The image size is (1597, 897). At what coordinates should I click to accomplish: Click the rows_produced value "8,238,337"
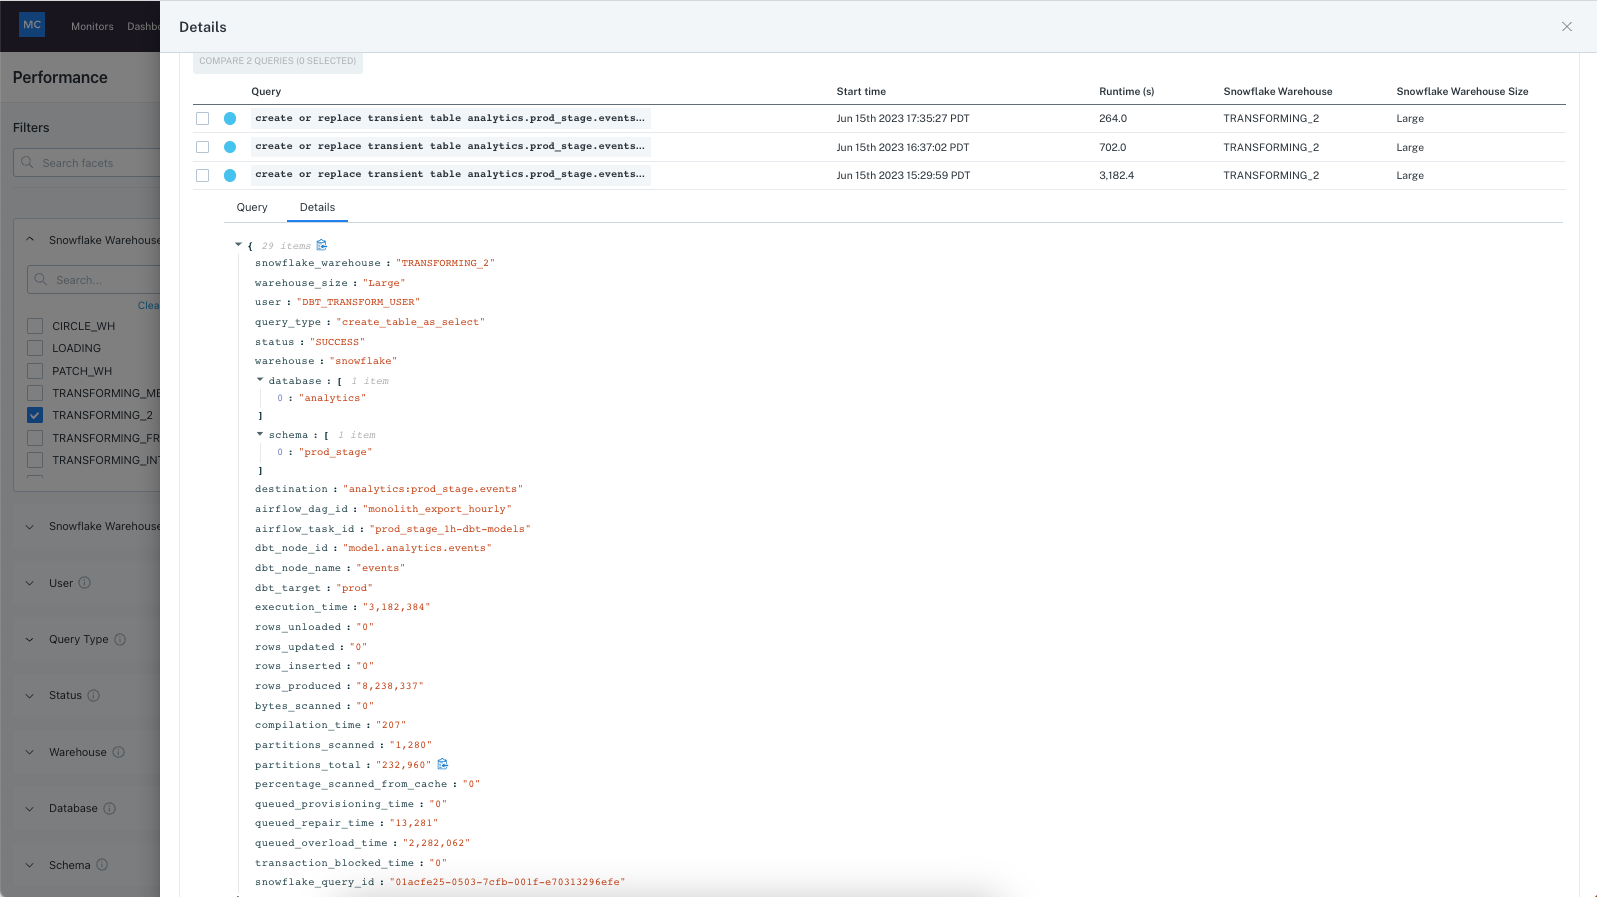coord(390,686)
